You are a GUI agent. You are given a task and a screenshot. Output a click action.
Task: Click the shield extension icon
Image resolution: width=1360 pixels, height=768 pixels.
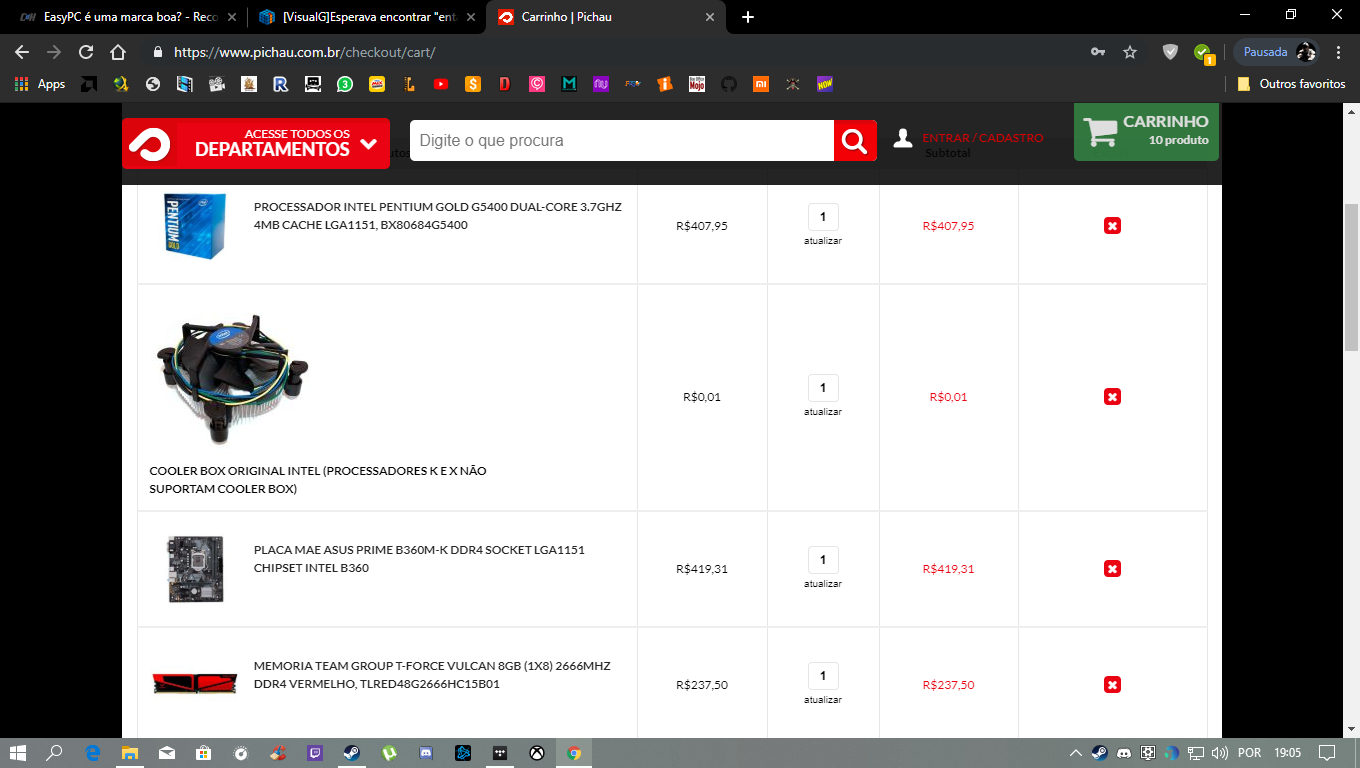click(1170, 52)
